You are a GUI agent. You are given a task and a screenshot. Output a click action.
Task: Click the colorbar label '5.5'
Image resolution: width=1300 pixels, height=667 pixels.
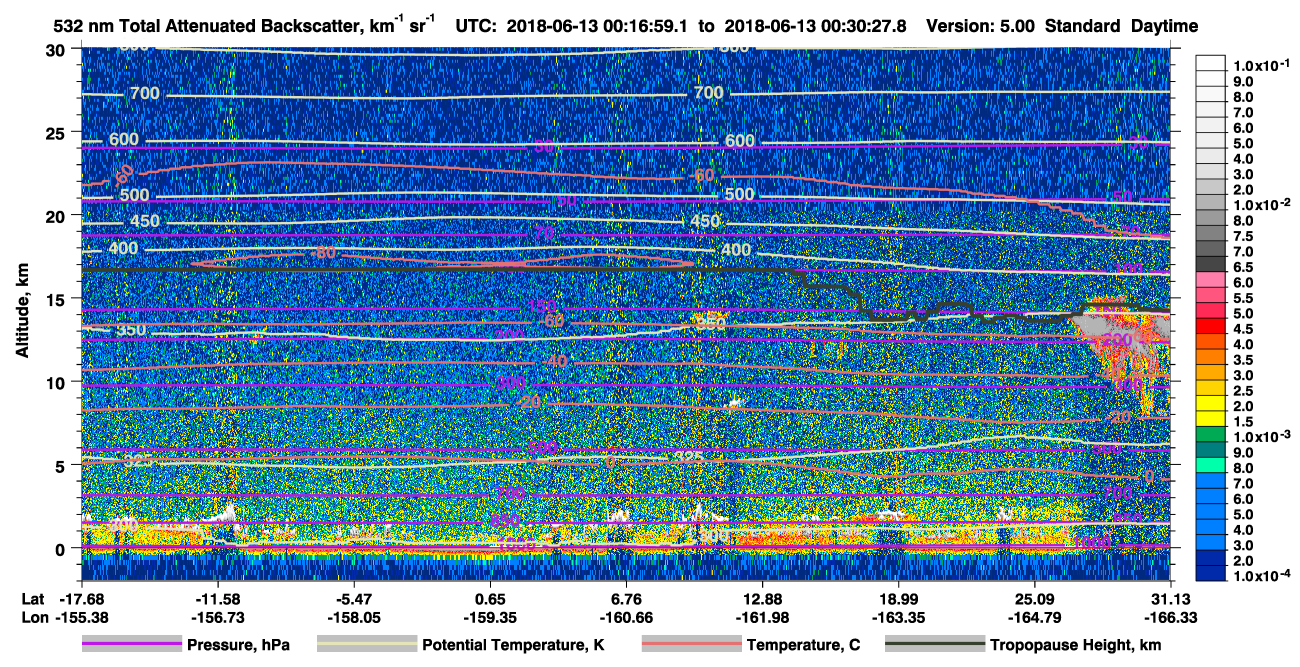(x=1243, y=298)
